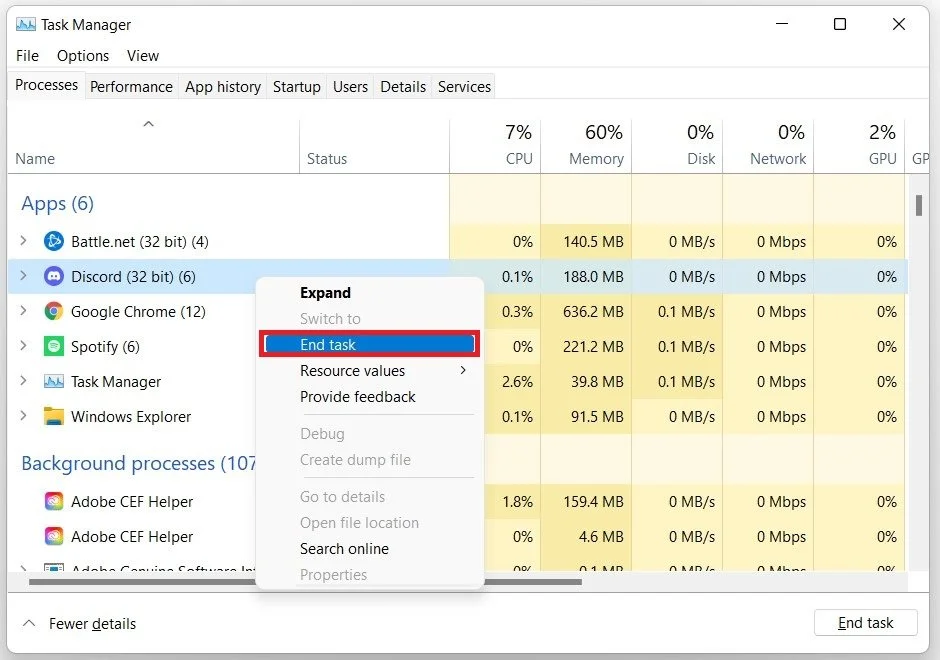This screenshot has width=940, height=660.
Task: Click the Google Chrome icon
Action: pyautogui.click(x=54, y=312)
